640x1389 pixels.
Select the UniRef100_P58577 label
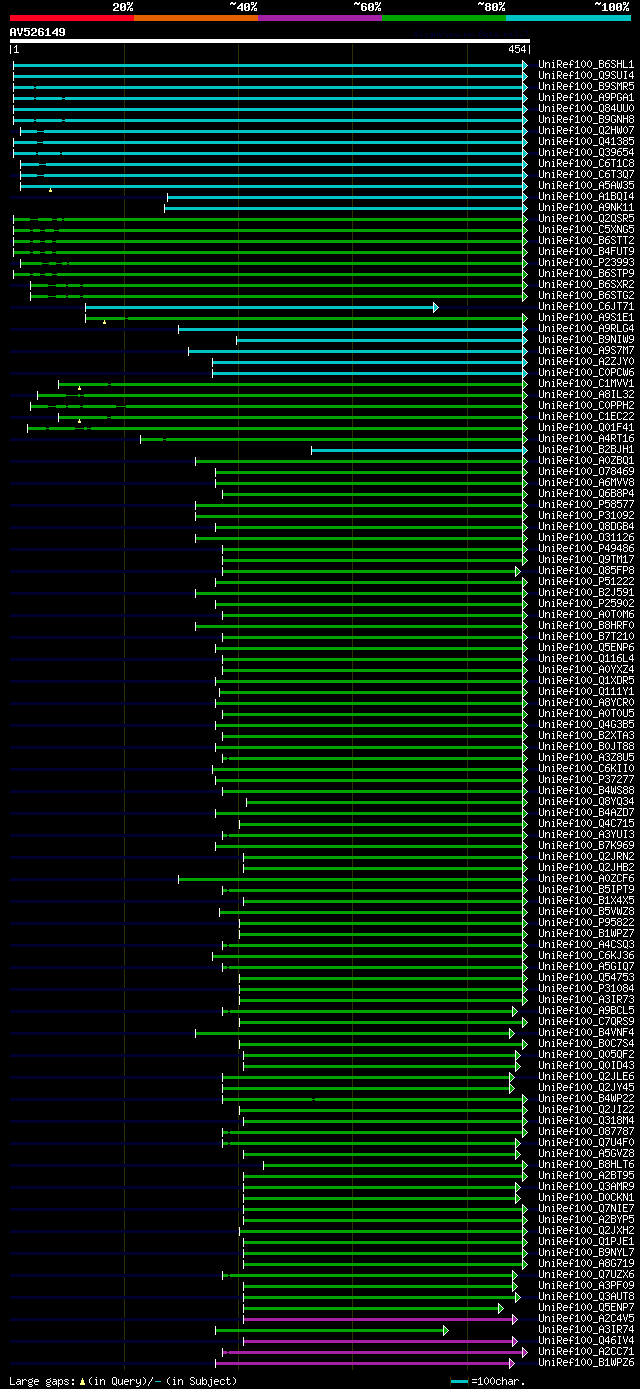[x=586, y=504]
